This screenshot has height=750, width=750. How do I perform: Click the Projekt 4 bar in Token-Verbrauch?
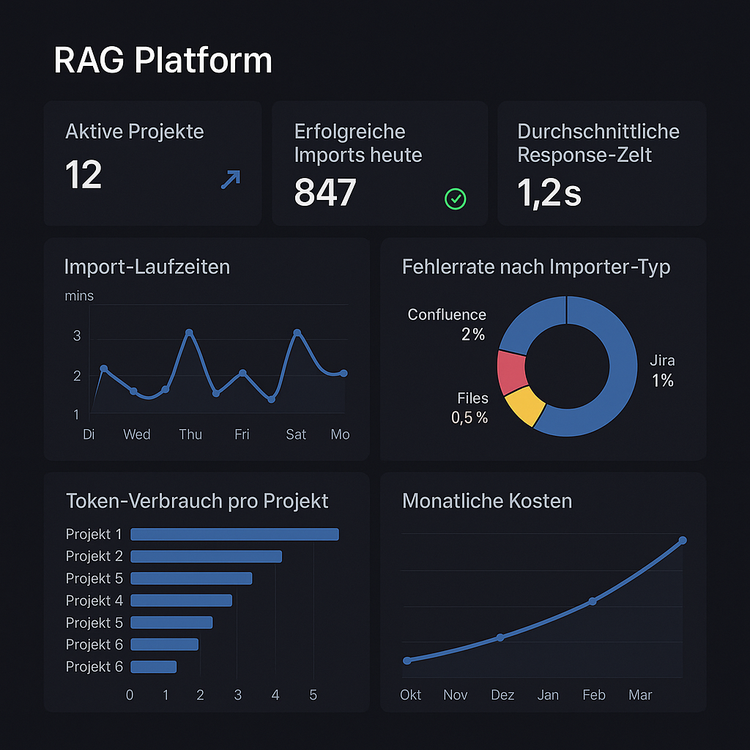[x=181, y=600]
